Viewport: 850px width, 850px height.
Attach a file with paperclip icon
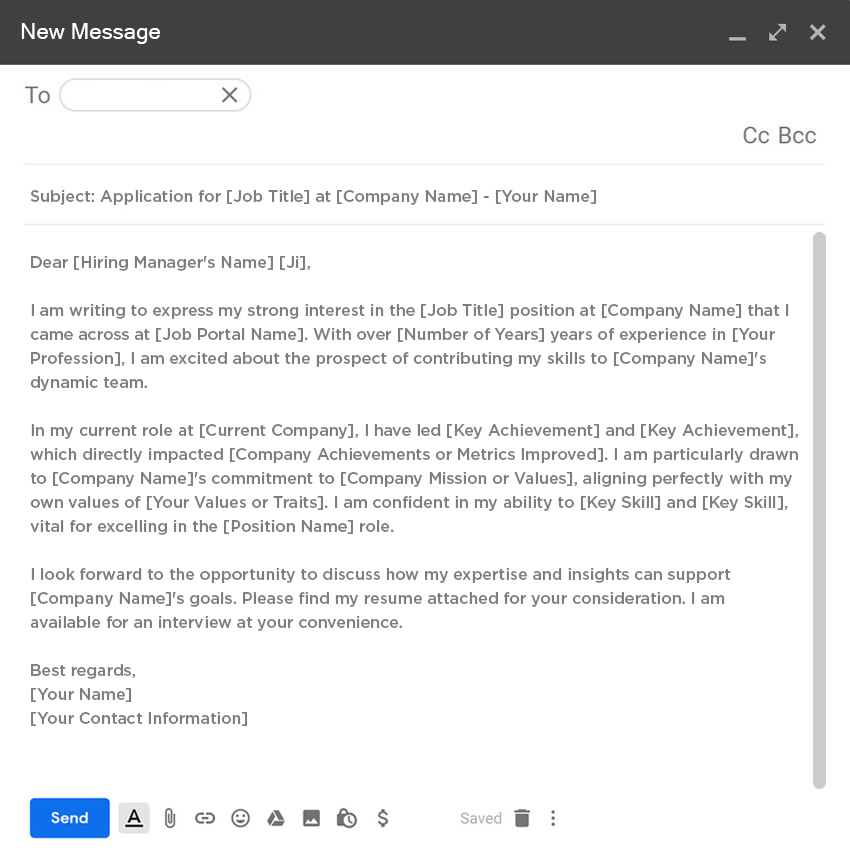point(170,818)
